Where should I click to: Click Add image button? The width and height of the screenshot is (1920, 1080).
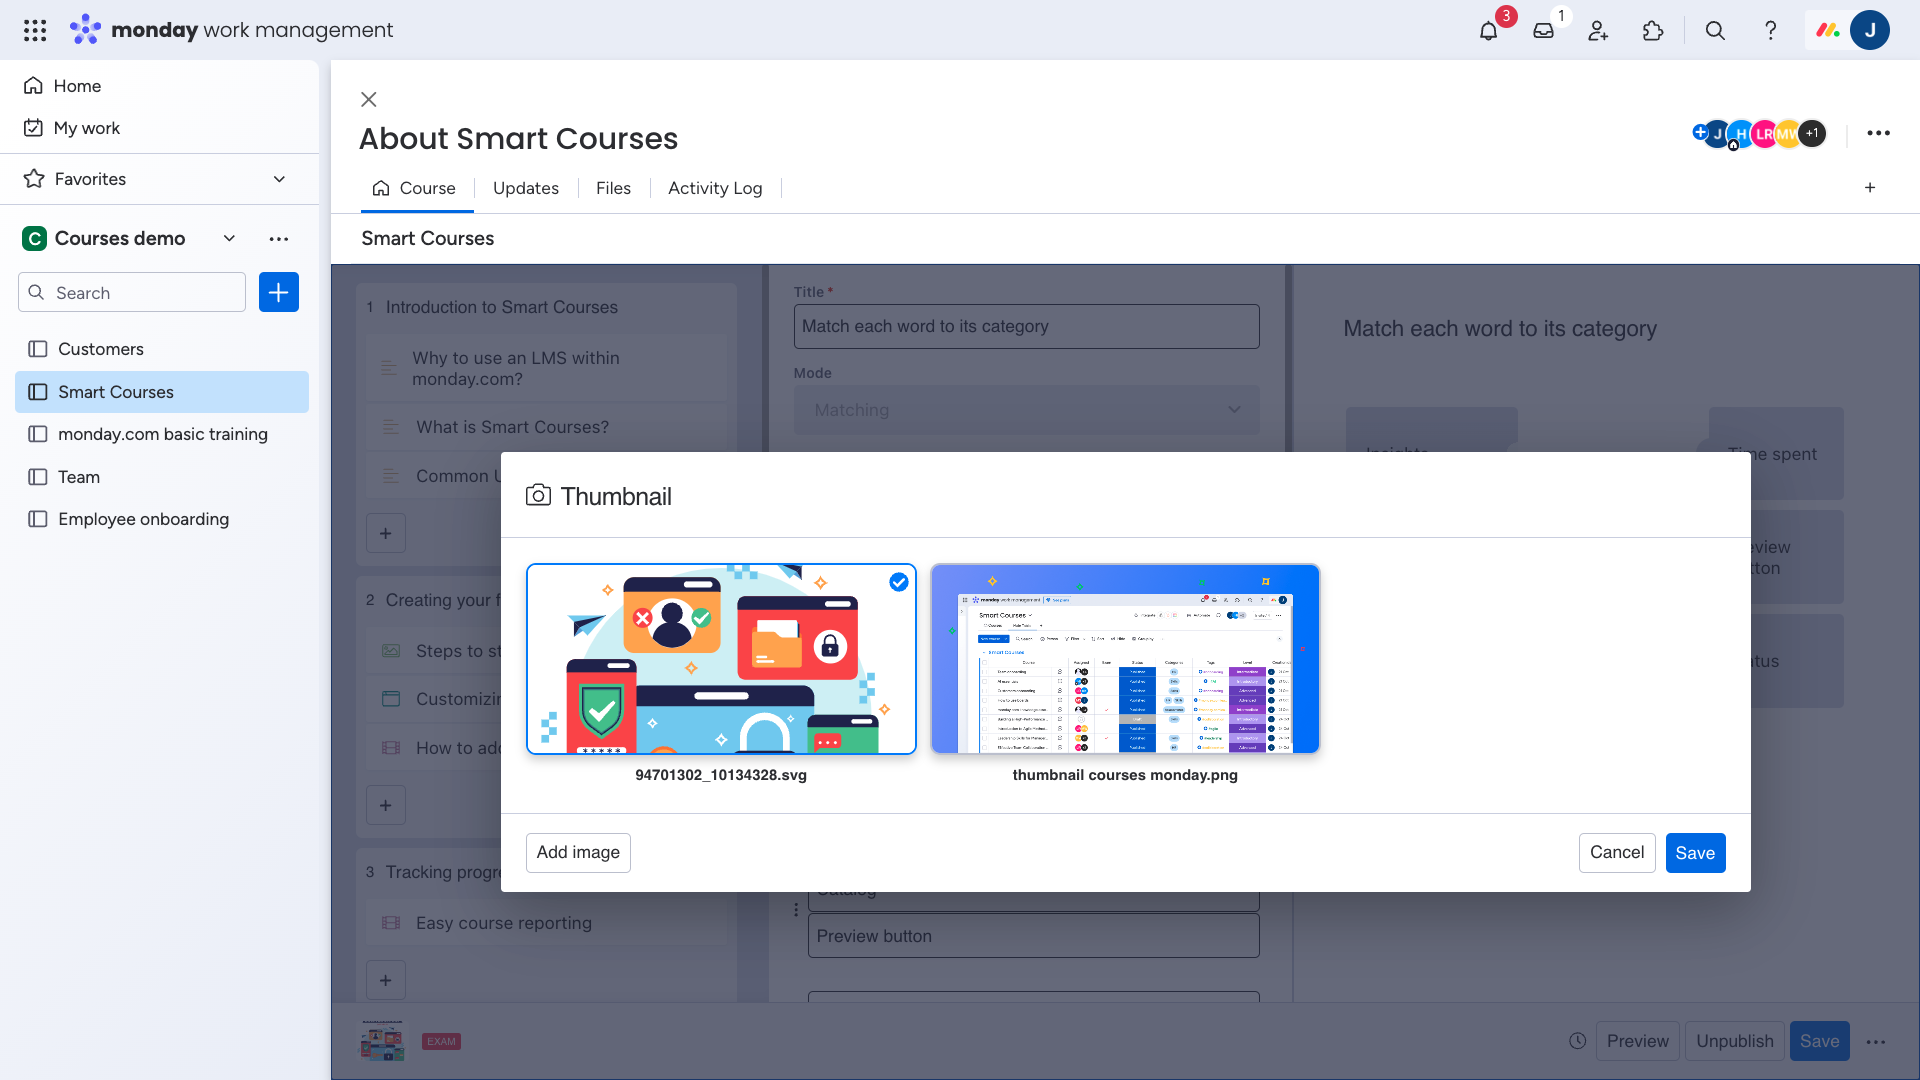578,852
